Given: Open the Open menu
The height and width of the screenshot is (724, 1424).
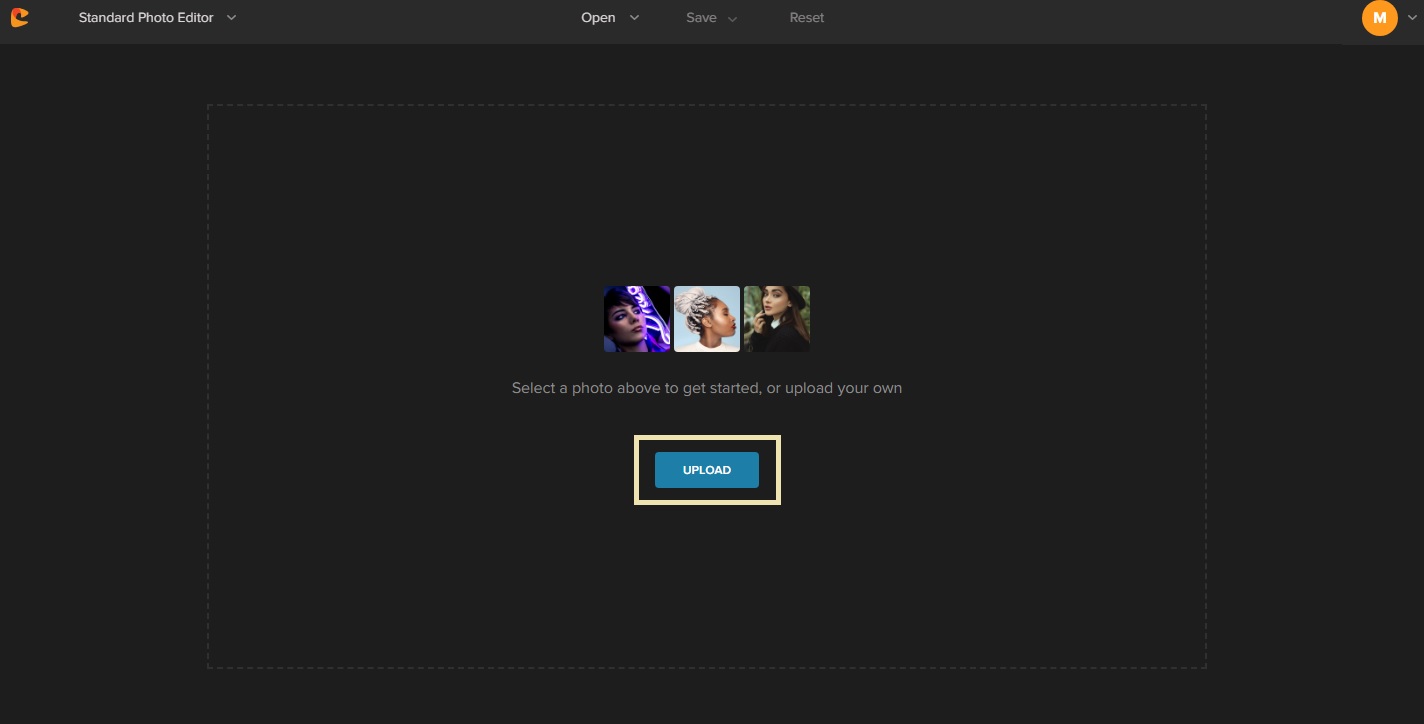Looking at the screenshot, I should click(598, 18).
